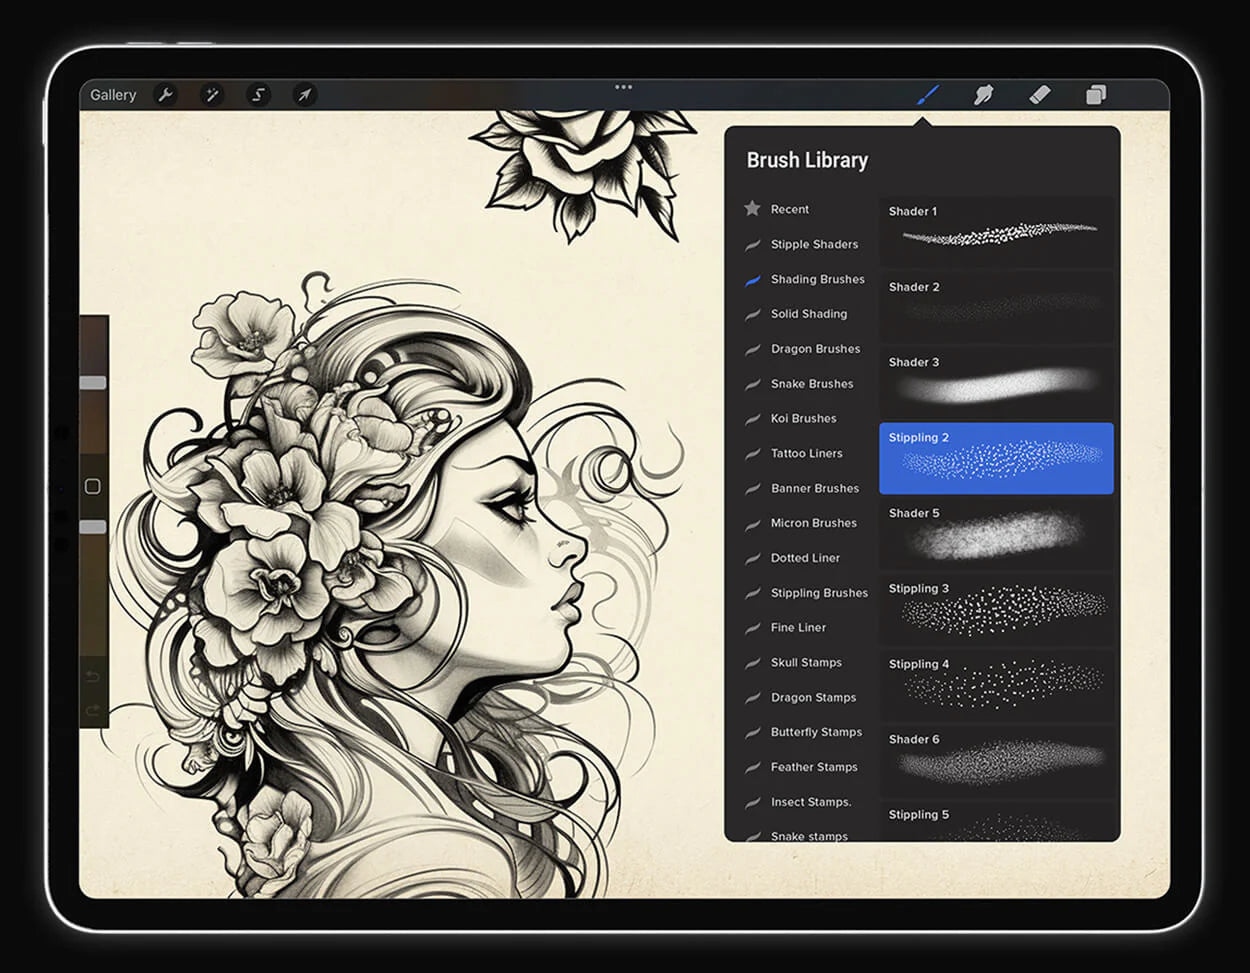
Task: Tap the brush-stroke icon beside Butterfly Stamps
Action: [x=752, y=733]
